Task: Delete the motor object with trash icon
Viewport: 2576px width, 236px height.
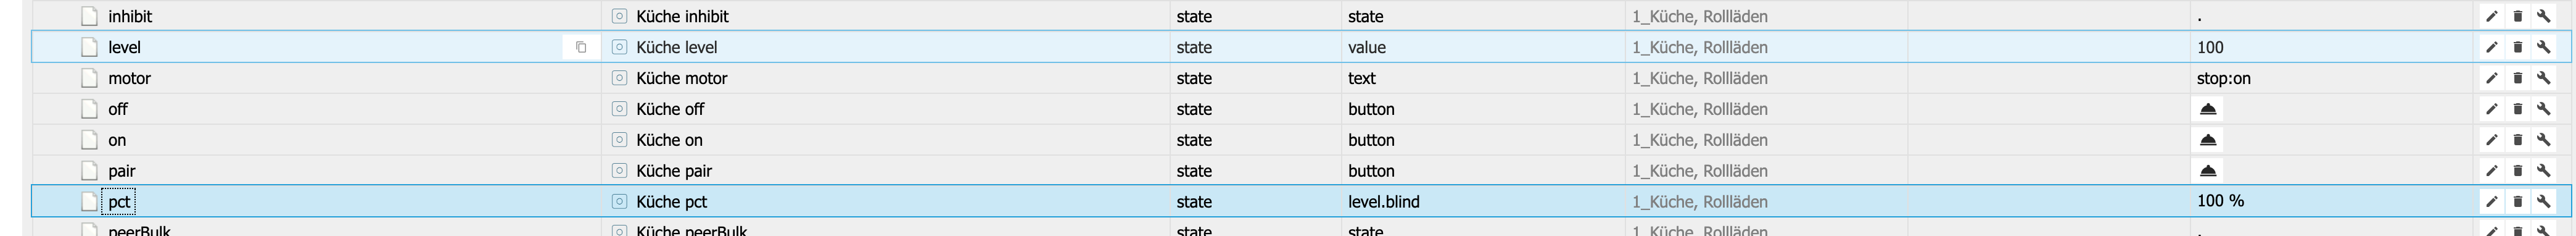Action: [2517, 78]
